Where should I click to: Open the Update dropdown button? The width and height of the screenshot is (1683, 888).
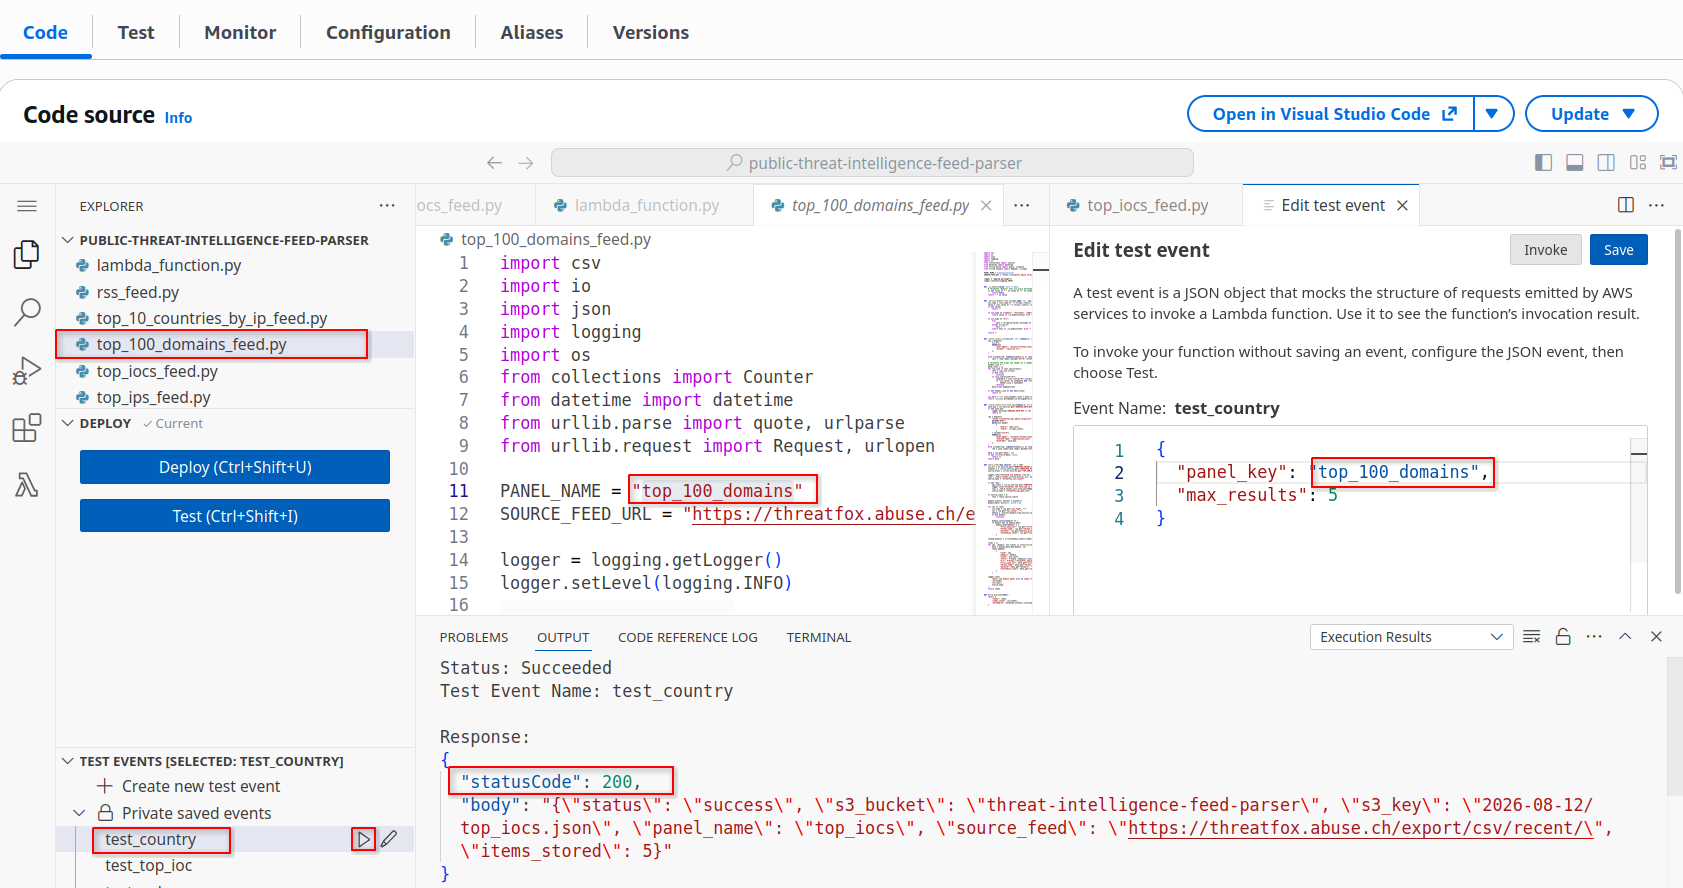click(x=1592, y=114)
